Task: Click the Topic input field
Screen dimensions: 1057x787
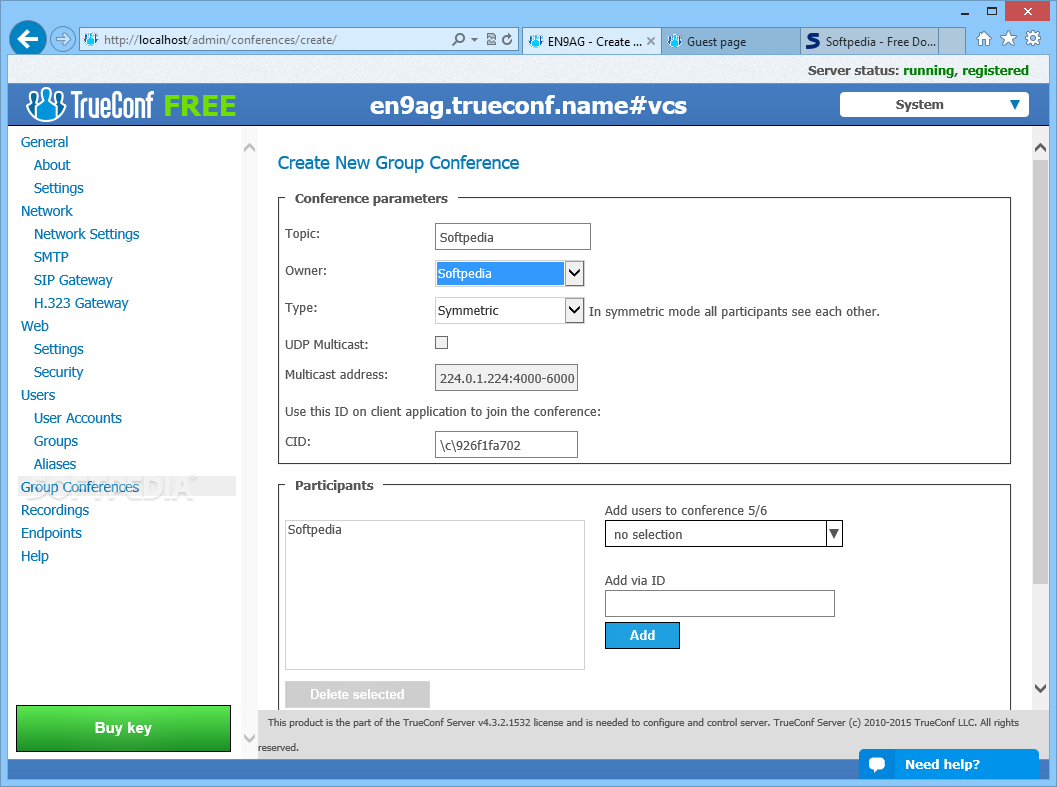Action: coord(512,237)
